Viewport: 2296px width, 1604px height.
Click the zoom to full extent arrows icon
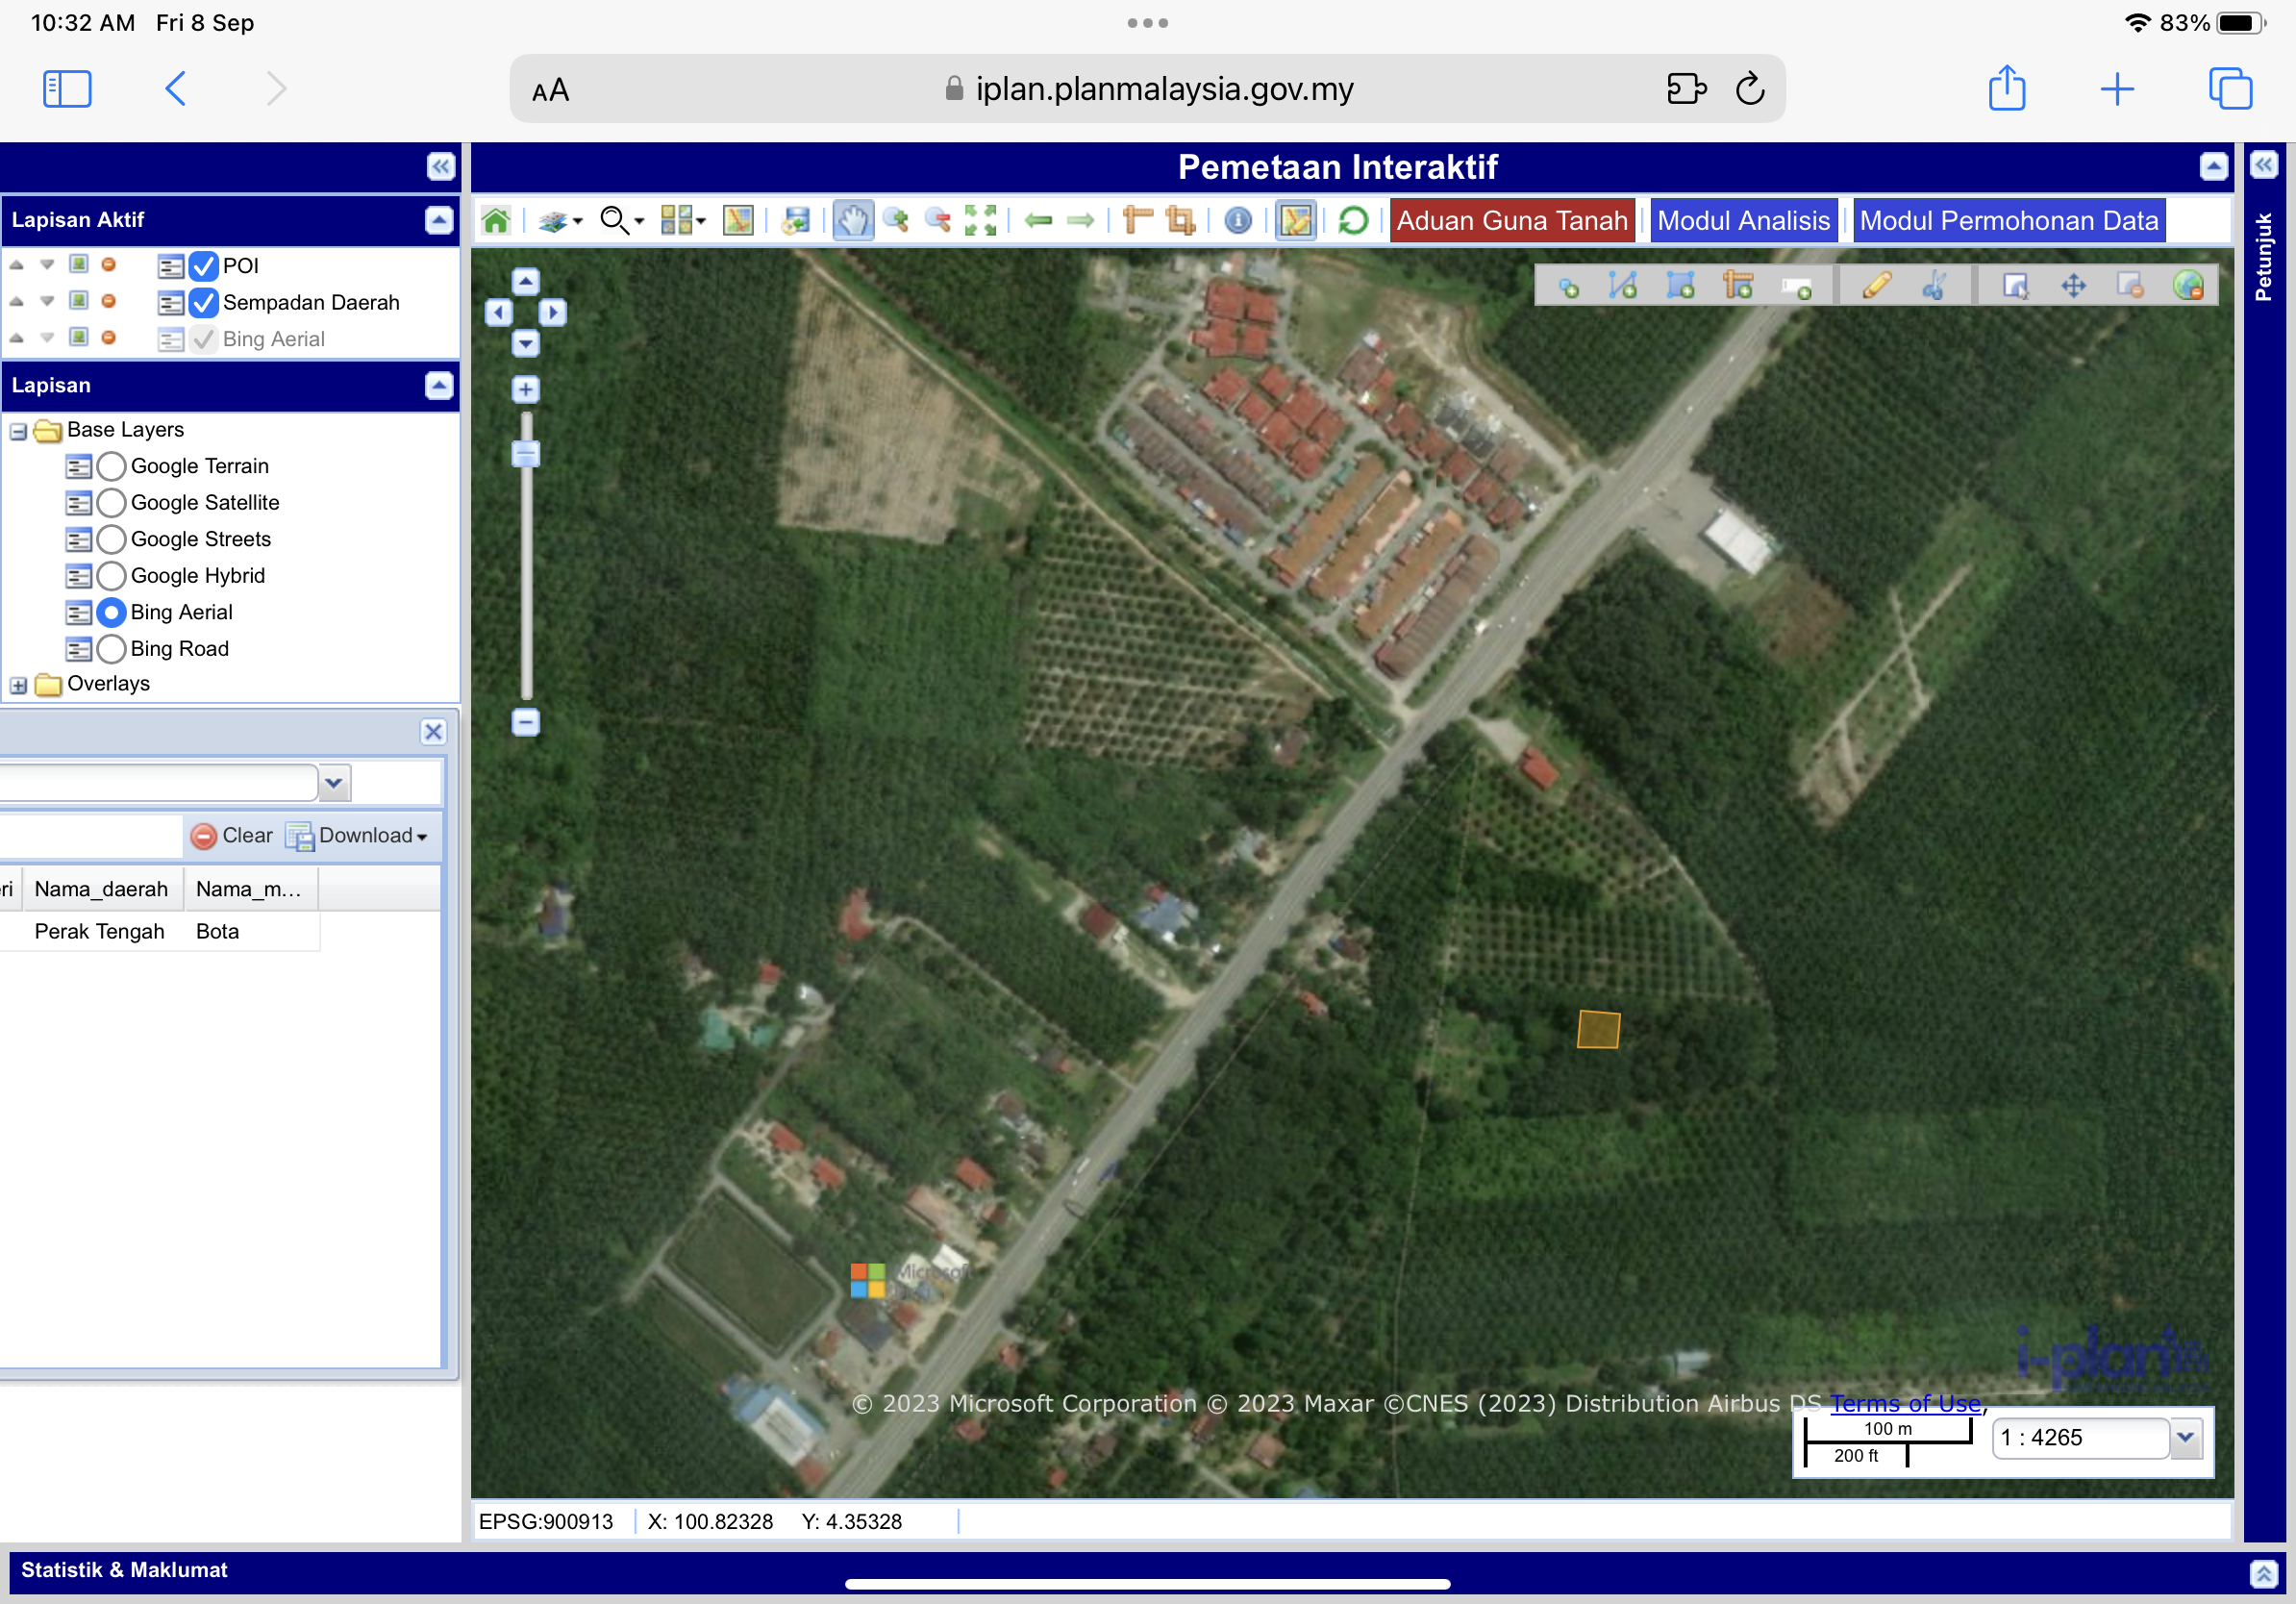click(980, 220)
